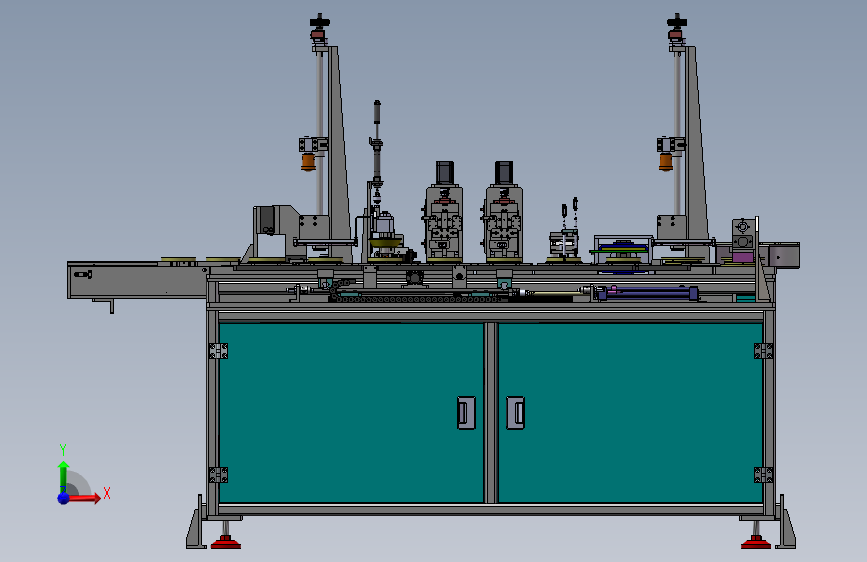Select the left teal cabinet door panel
Image resolution: width=867 pixels, height=562 pixels.
[351, 413]
